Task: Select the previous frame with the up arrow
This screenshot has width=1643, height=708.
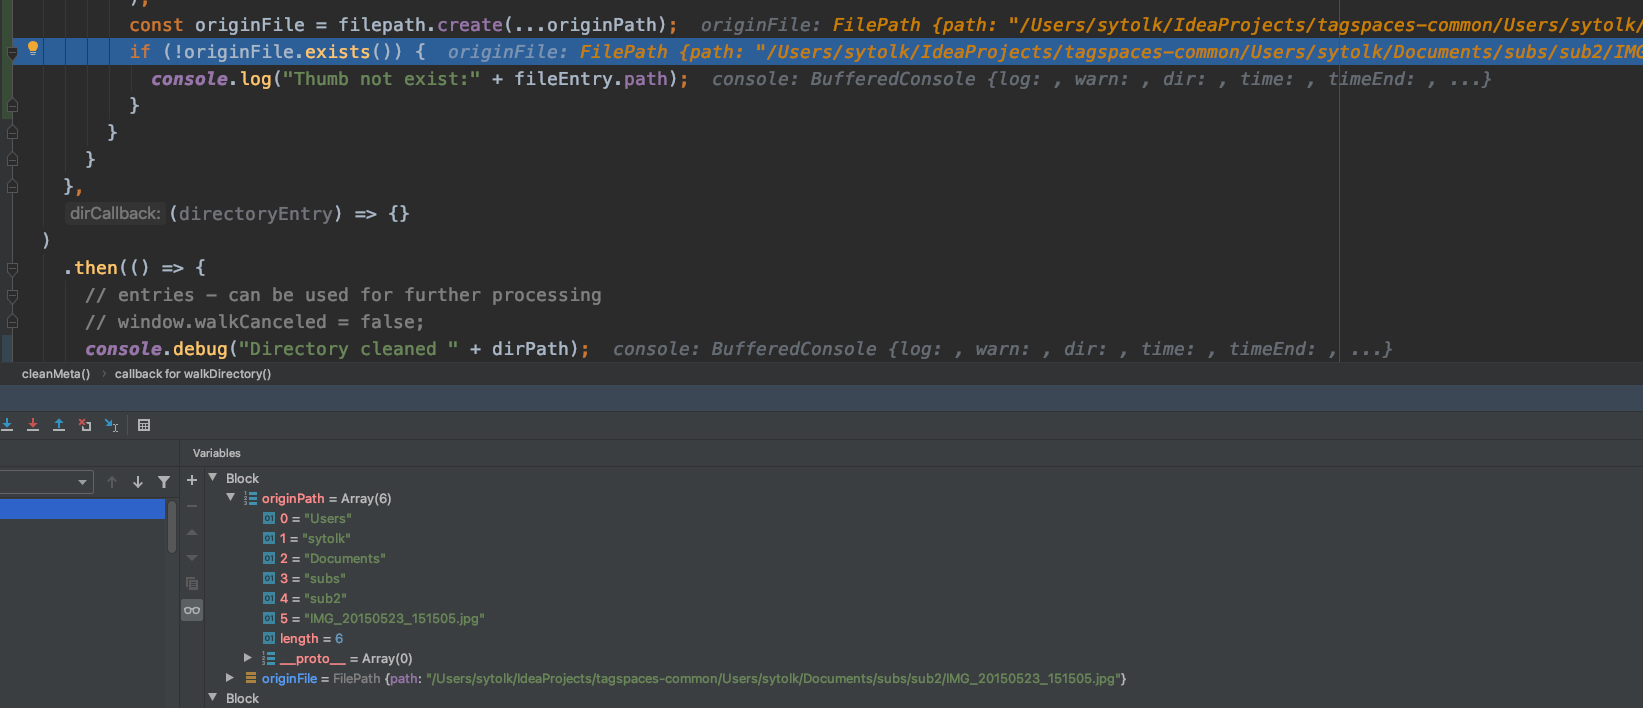Action: point(112,482)
